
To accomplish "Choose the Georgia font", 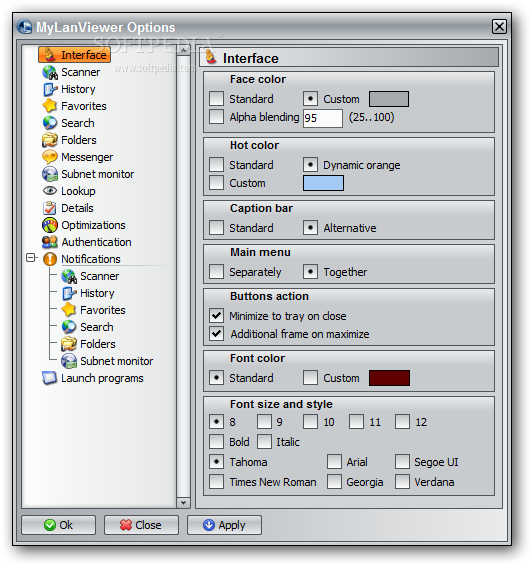I will coord(335,482).
